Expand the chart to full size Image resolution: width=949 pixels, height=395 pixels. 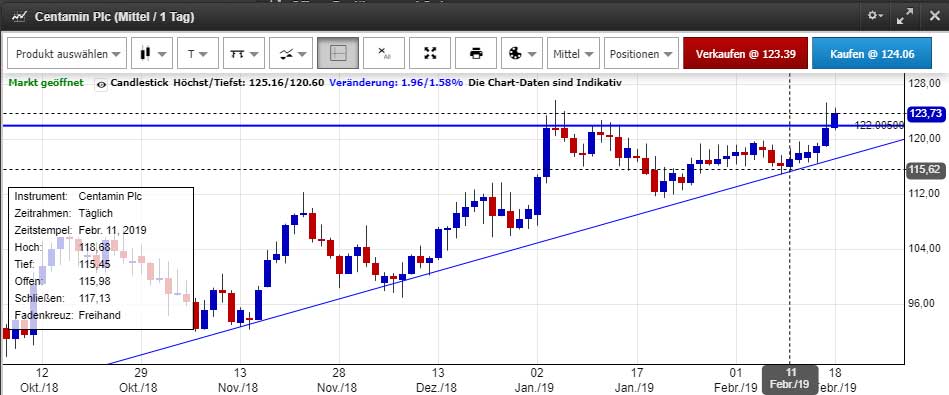pyautogui.click(x=905, y=16)
